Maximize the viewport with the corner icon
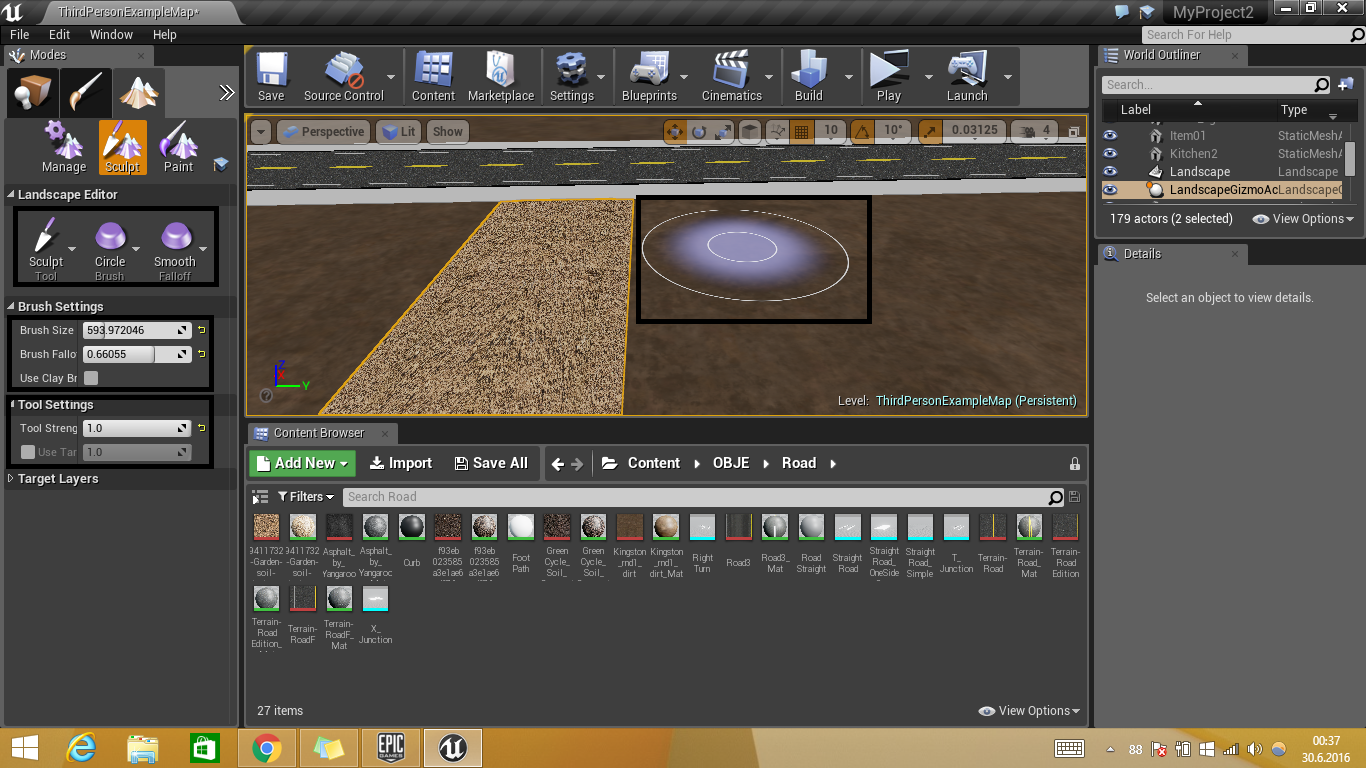Image resolution: width=1366 pixels, height=768 pixels. point(1074,131)
